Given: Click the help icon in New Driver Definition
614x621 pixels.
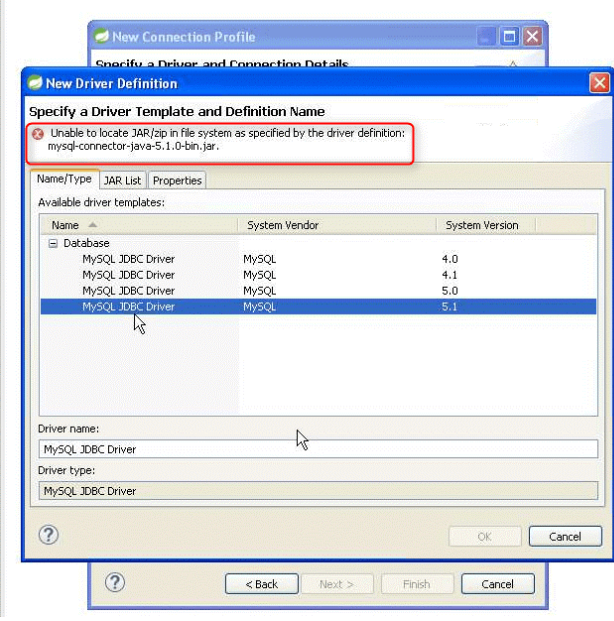Looking at the screenshot, I should [x=49, y=535].
